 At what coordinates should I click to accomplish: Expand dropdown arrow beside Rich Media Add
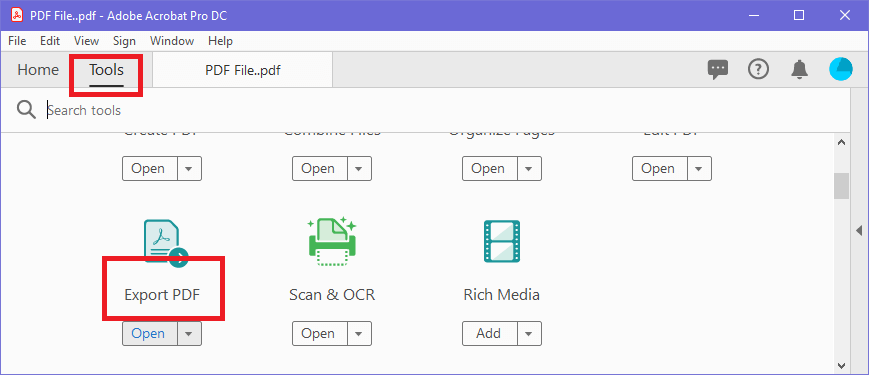[x=529, y=333]
